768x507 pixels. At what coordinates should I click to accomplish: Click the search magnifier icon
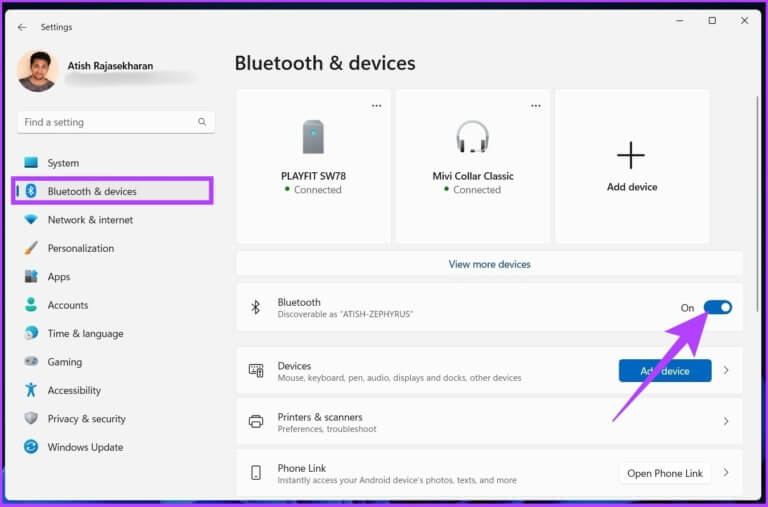coord(202,121)
